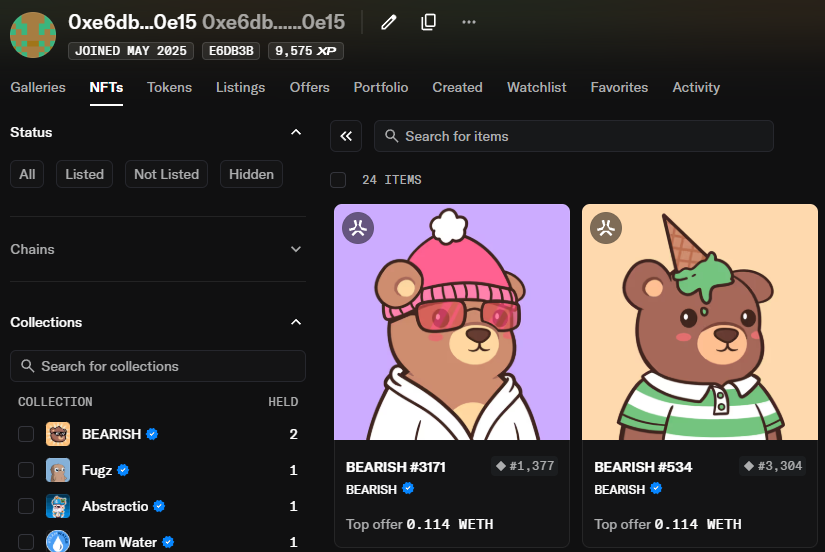Viewport: 825px width, 552px height.
Task: Open the Portfolio tab
Action: [x=381, y=87]
